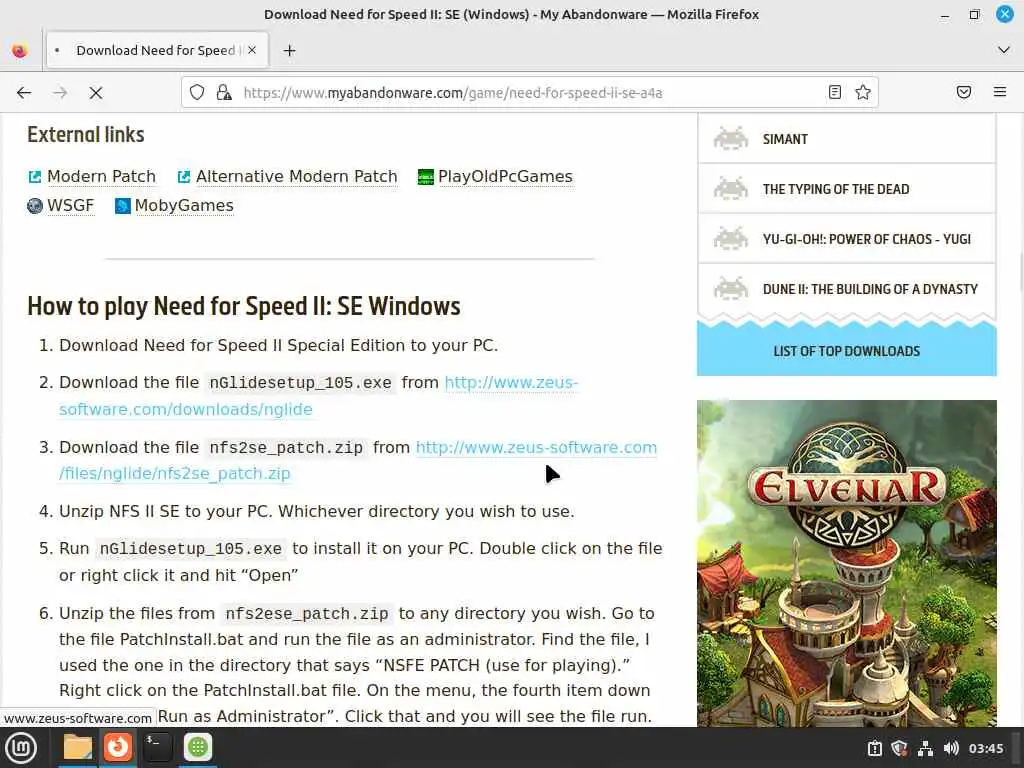Toggle Reader View icon
1024x768 pixels.
click(835, 93)
